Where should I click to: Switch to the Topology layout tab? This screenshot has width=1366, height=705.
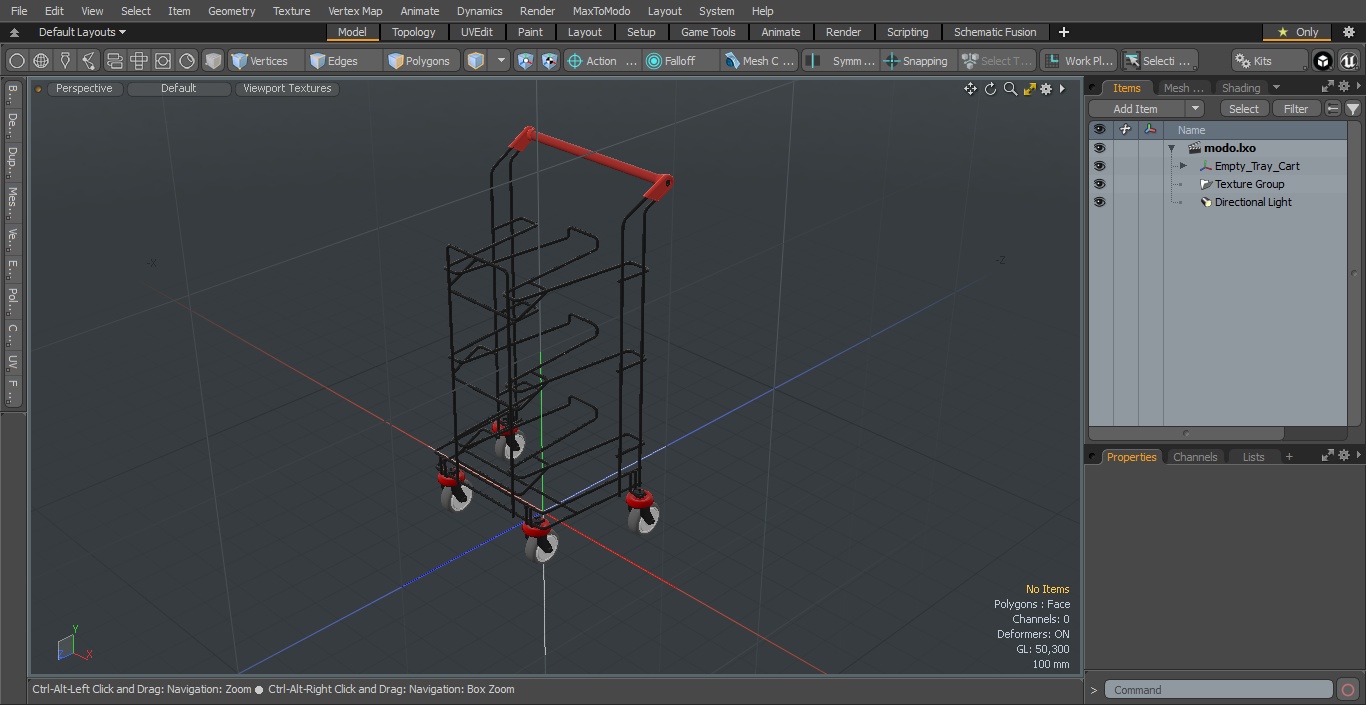coord(413,32)
